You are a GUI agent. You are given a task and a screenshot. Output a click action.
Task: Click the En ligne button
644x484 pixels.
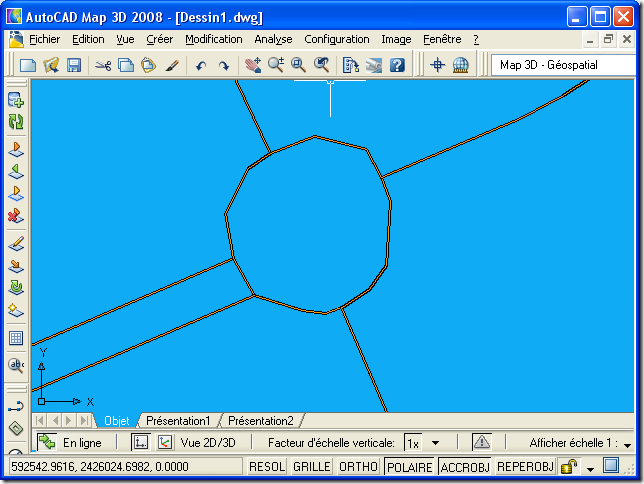tap(70, 442)
